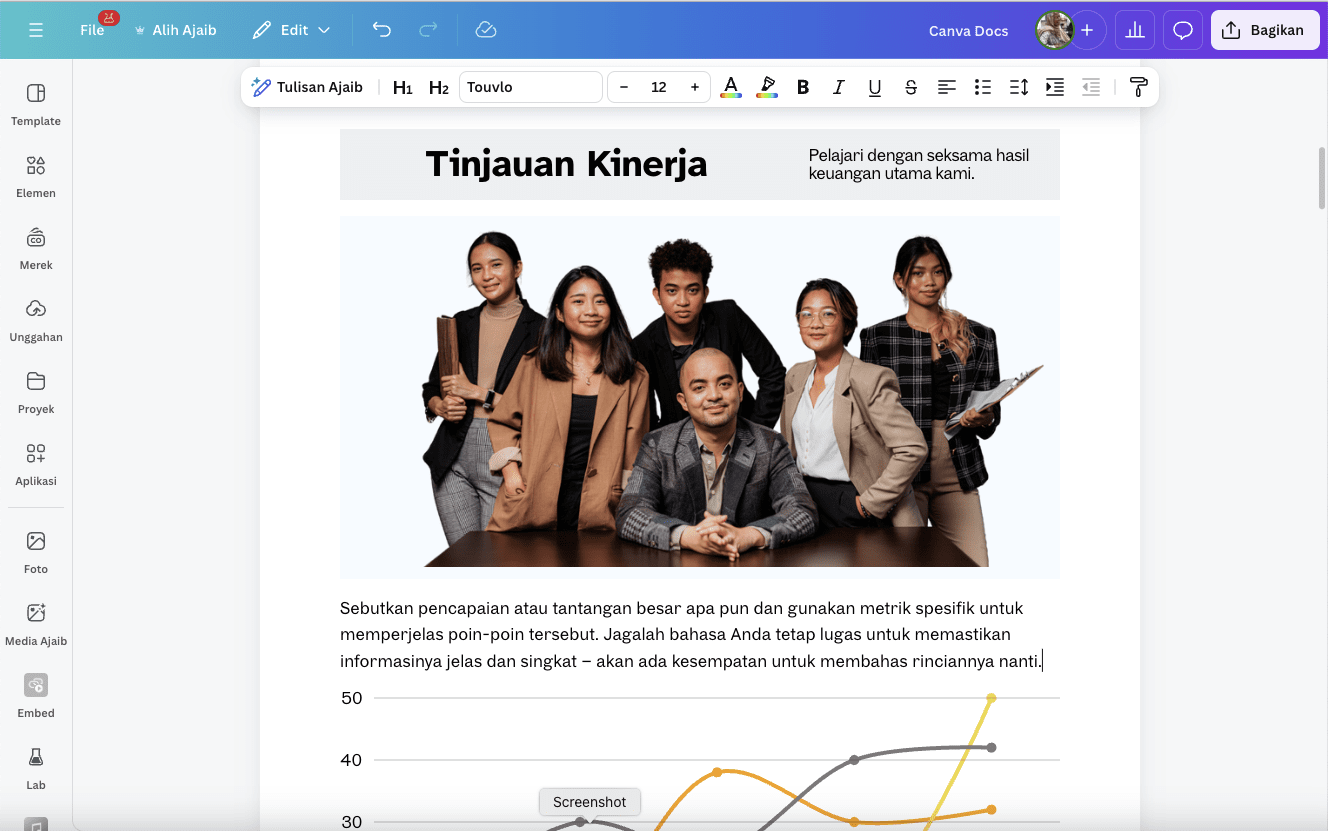
Task: Open the Embed panel
Action: click(36, 696)
